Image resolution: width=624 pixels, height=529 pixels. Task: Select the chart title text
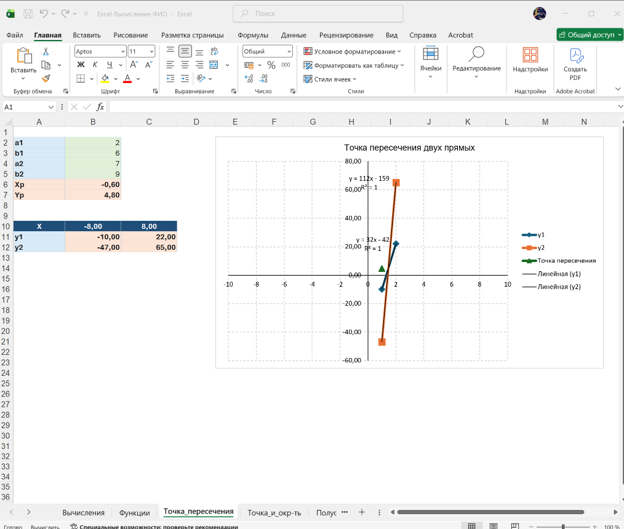[x=409, y=148]
